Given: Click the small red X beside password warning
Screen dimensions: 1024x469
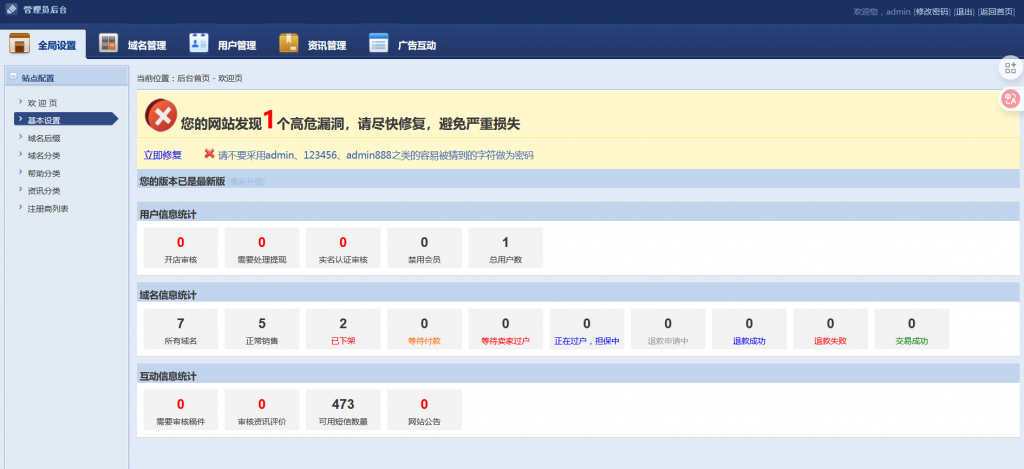Looking at the screenshot, I should 209,154.
